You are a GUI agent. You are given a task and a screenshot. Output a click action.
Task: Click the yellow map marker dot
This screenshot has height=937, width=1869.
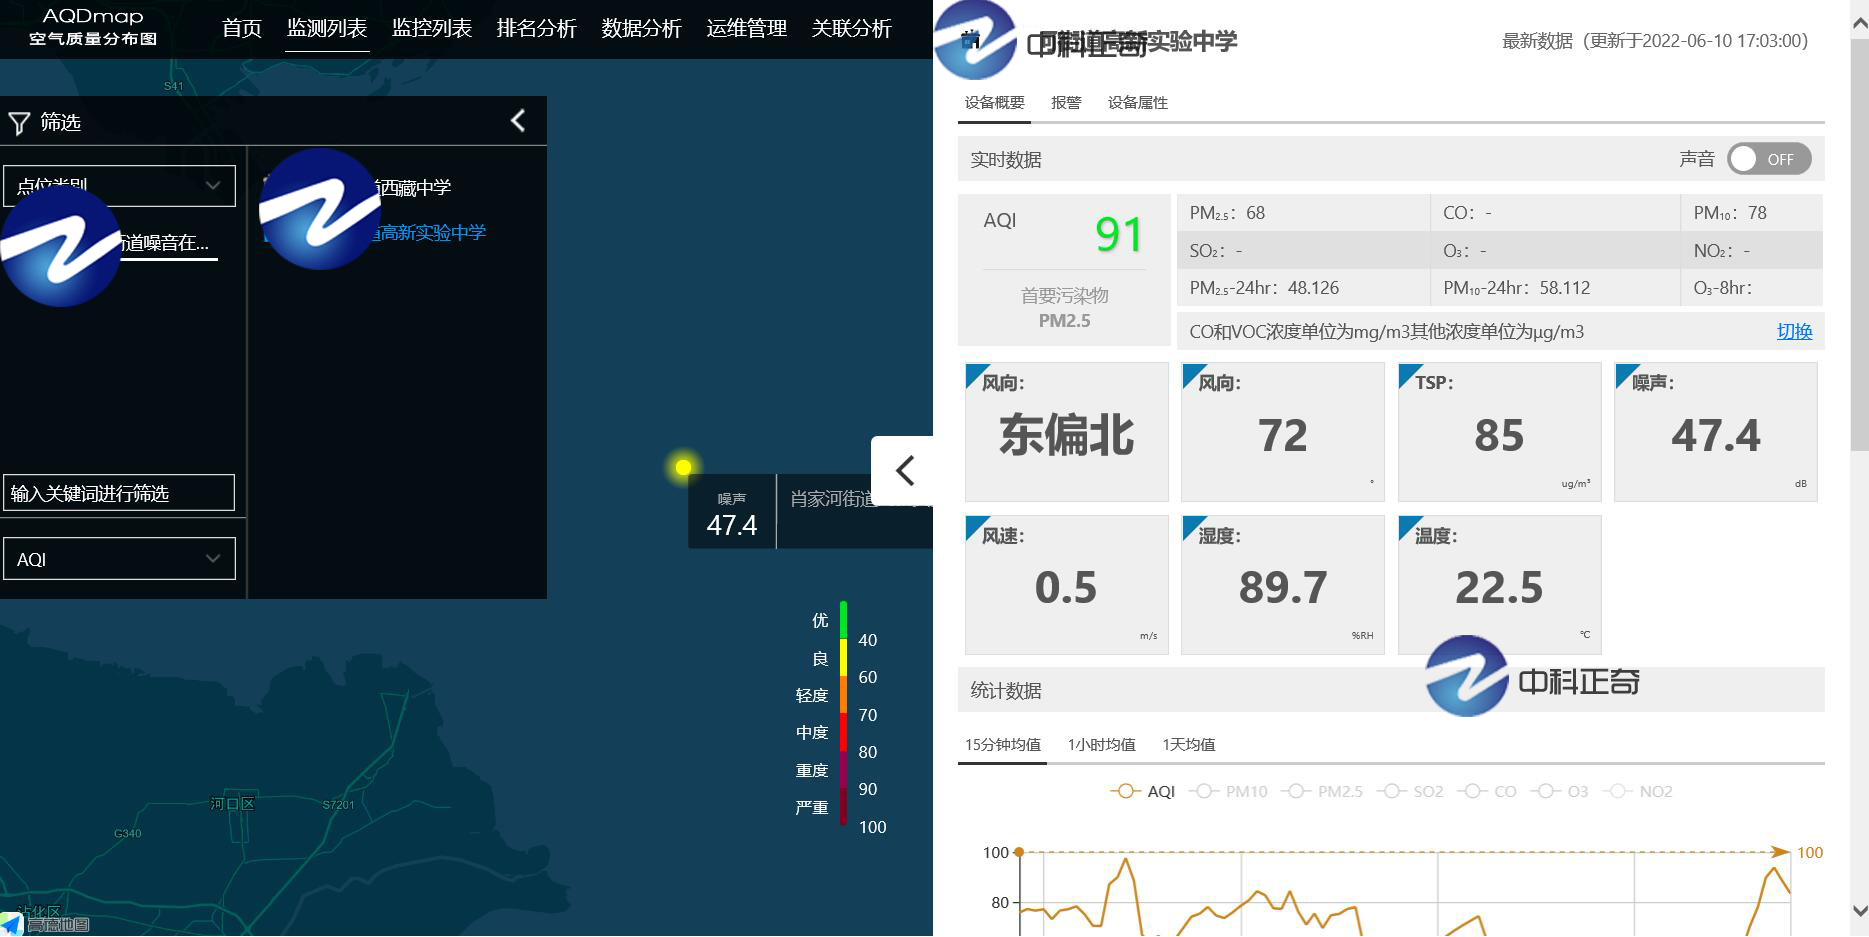683,467
